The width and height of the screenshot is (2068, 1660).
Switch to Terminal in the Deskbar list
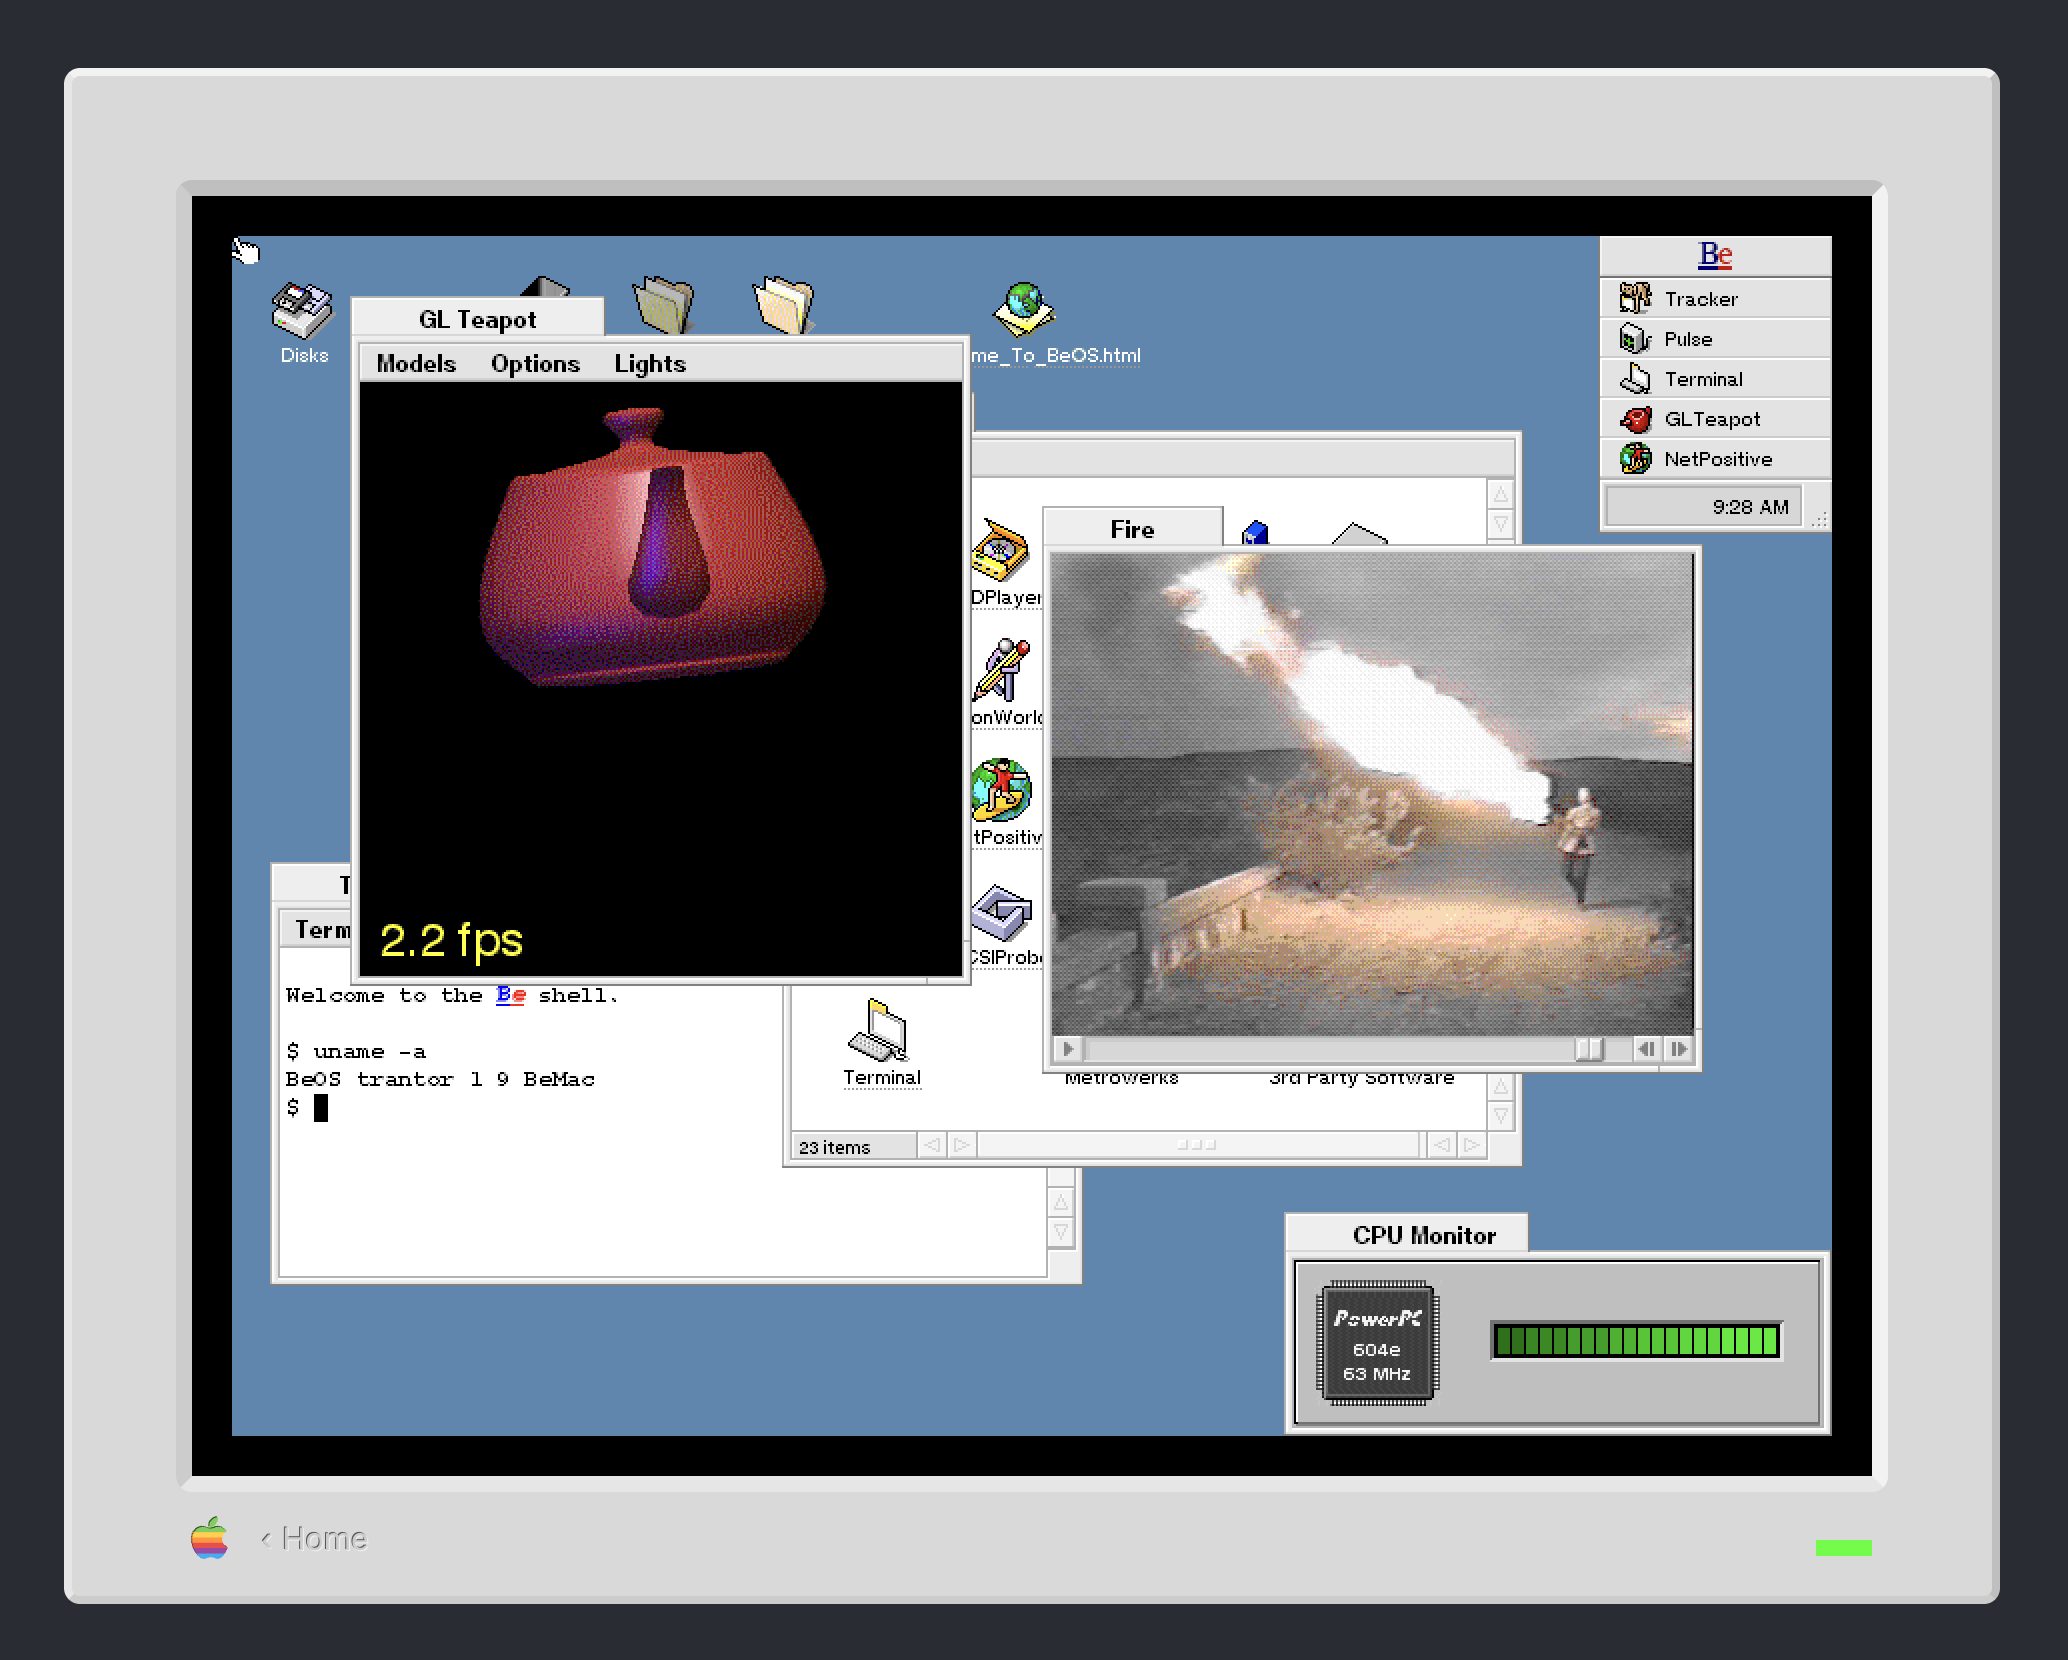click(x=1715, y=379)
